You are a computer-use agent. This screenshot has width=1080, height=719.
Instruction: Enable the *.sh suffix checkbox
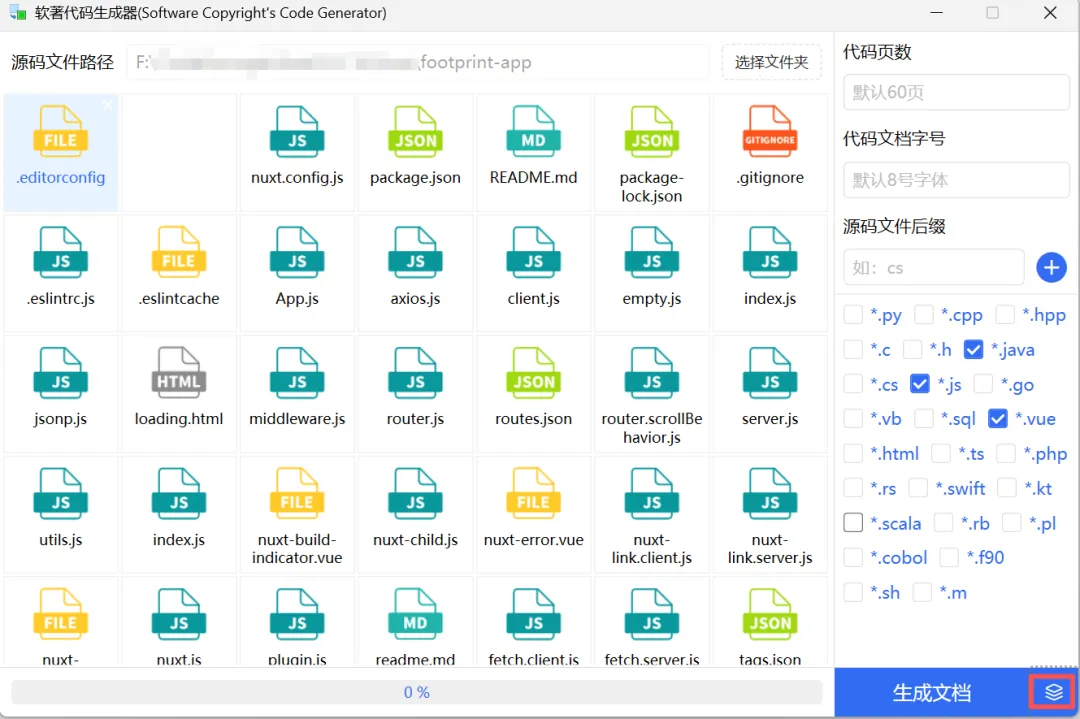point(853,592)
